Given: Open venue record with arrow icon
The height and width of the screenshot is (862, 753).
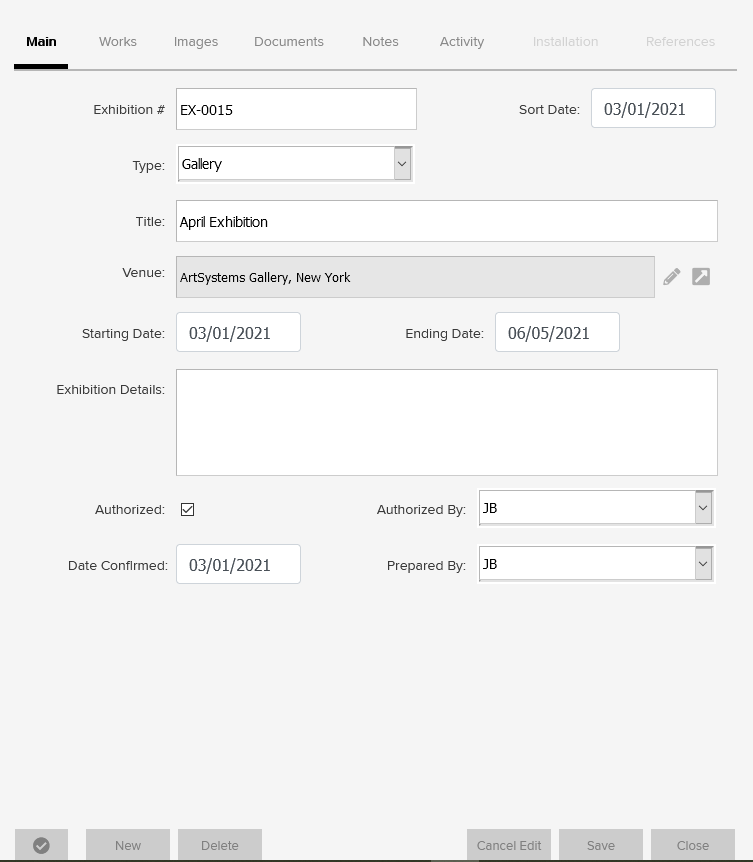Looking at the screenshot, I should tap(701, 277).
